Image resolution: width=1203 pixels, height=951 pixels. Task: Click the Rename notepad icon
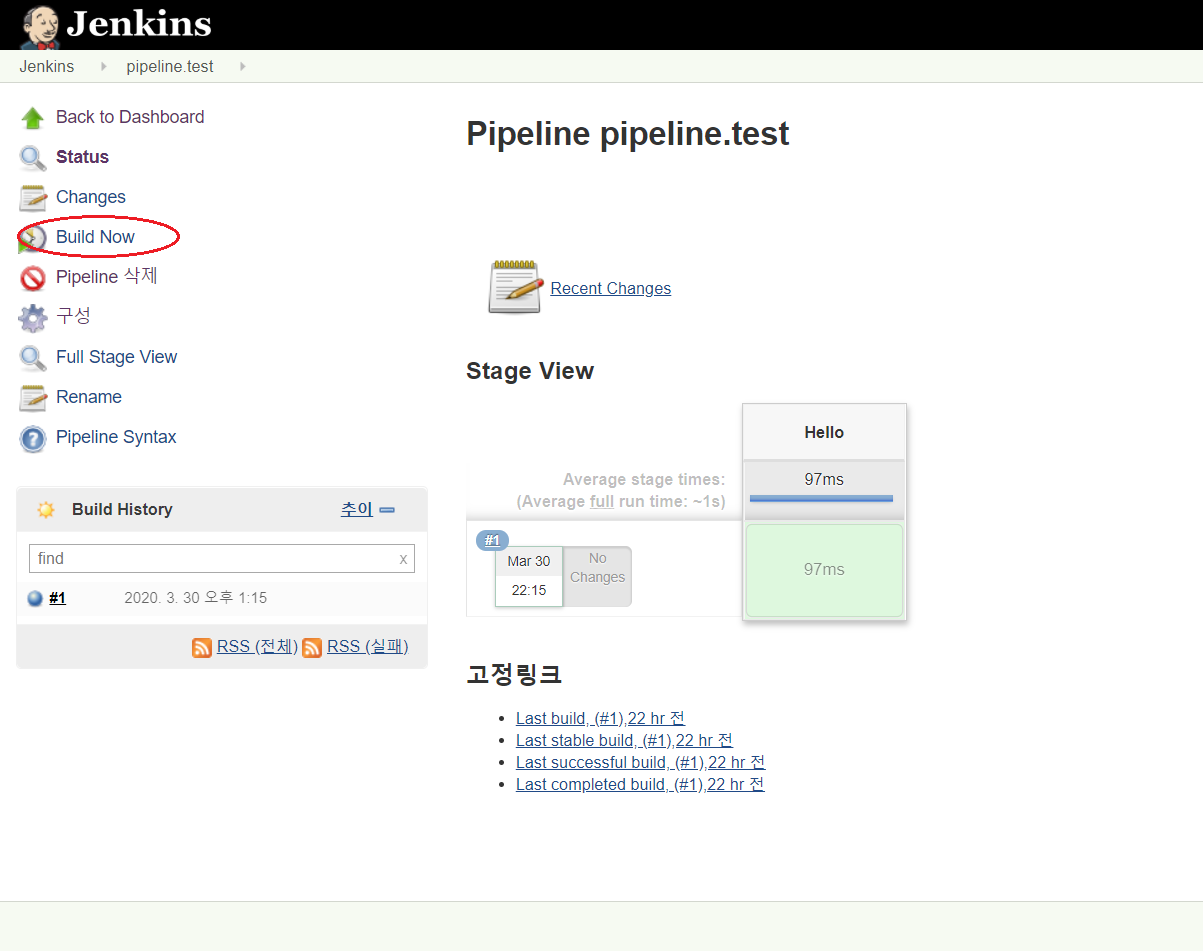33,398
